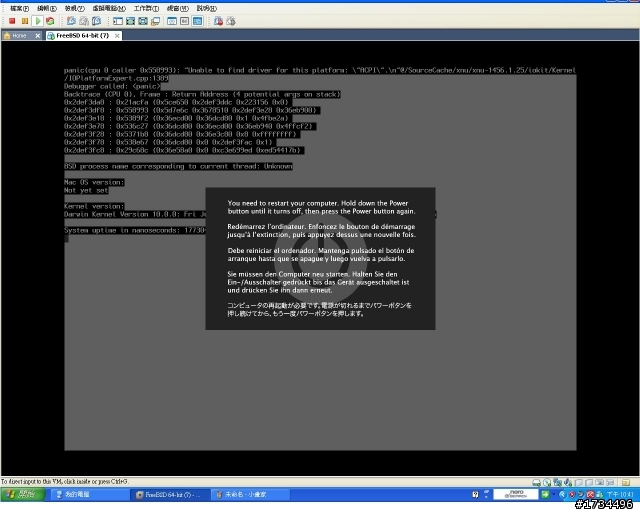The image size is (640, 512).
Task: Open the 檢視(V) menu
Action: (75, 8)
